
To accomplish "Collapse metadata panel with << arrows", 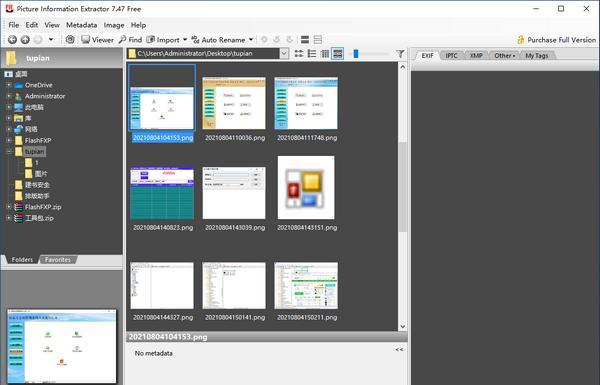I will click(x=399, y=349).
